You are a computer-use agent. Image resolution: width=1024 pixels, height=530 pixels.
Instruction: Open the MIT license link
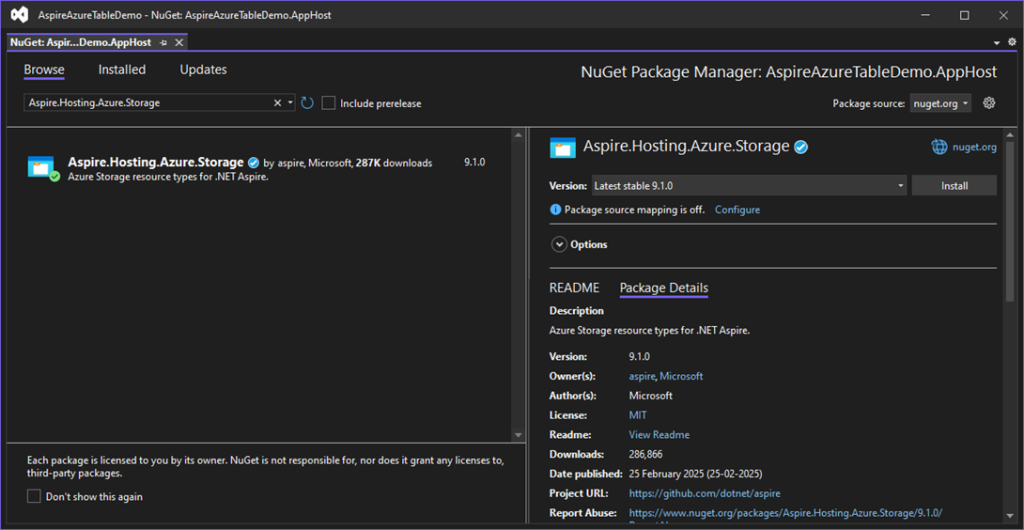point(637,415)
